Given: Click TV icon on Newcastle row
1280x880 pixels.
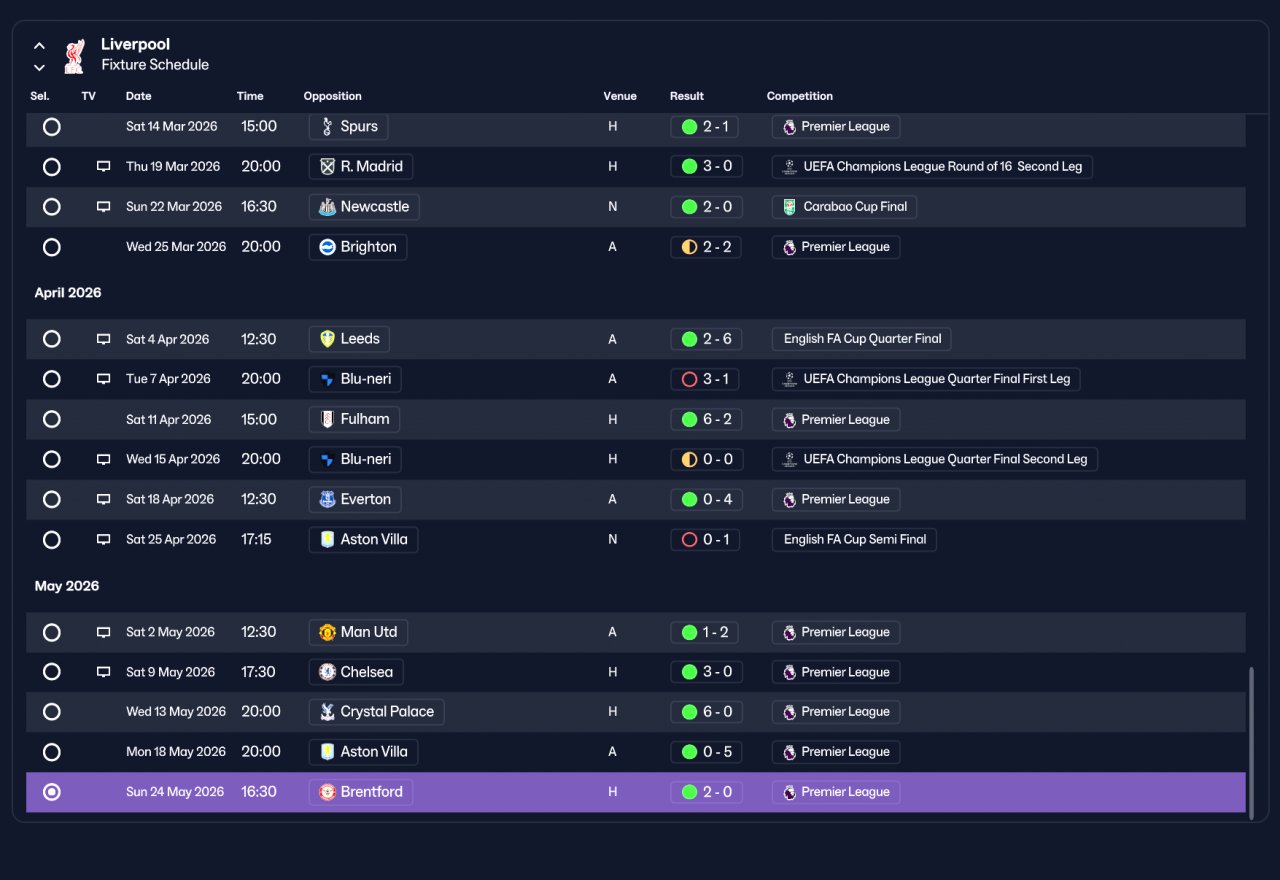Looking at the screenshot, I should (x=103, y=207).
